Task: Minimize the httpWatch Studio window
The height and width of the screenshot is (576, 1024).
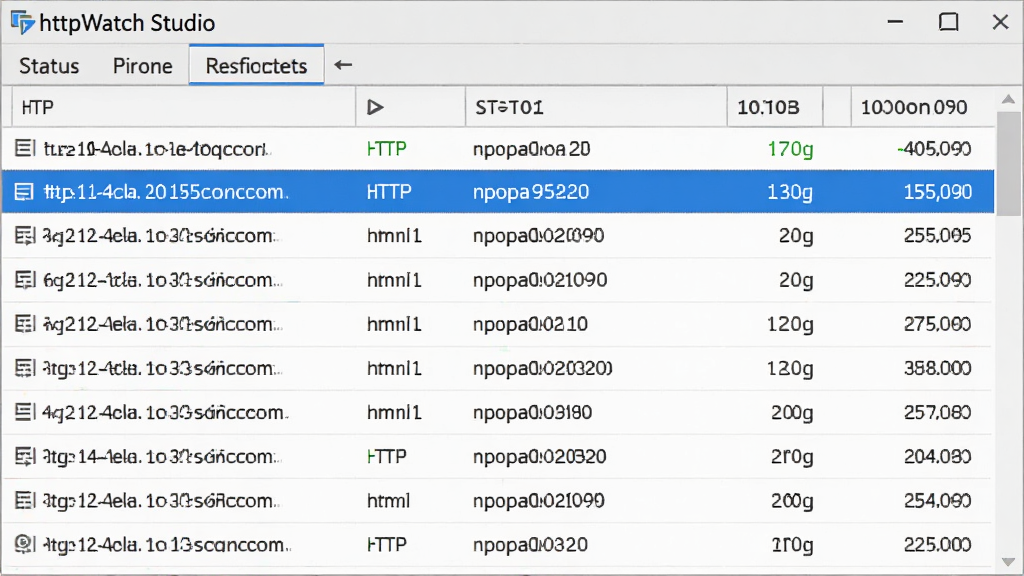Action: [x=895, y=22]
